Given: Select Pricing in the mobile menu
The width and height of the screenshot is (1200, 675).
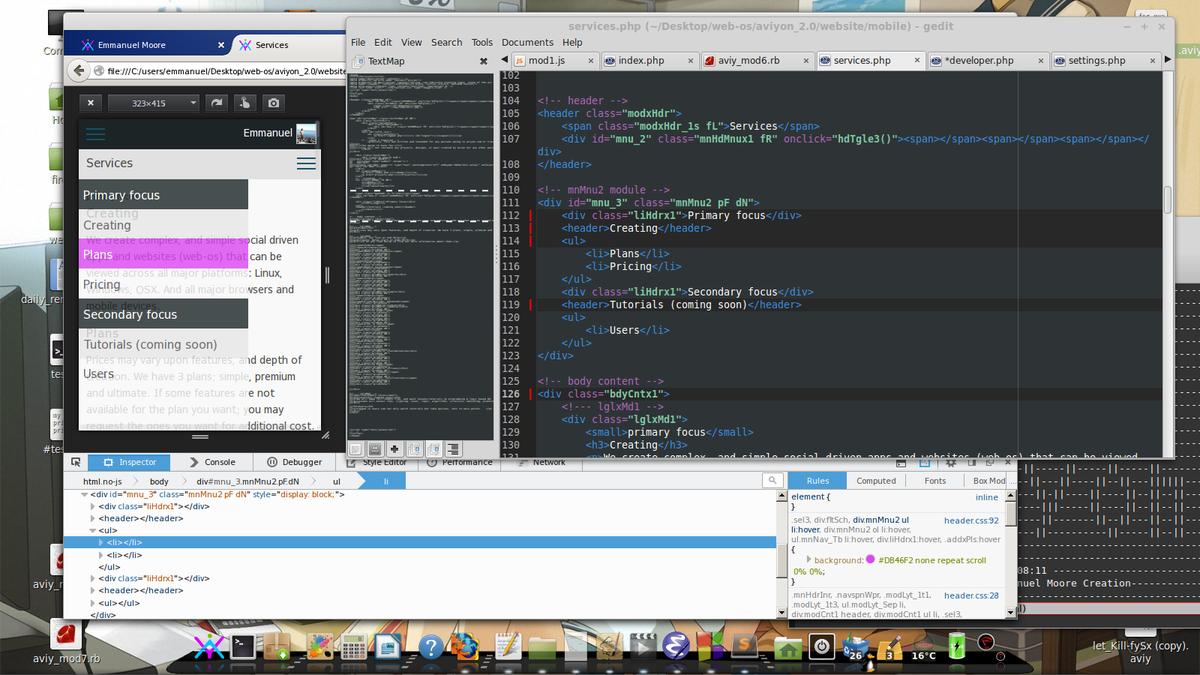Looking at the screenshot, I should pyautogui.click(x=164, y=284).
